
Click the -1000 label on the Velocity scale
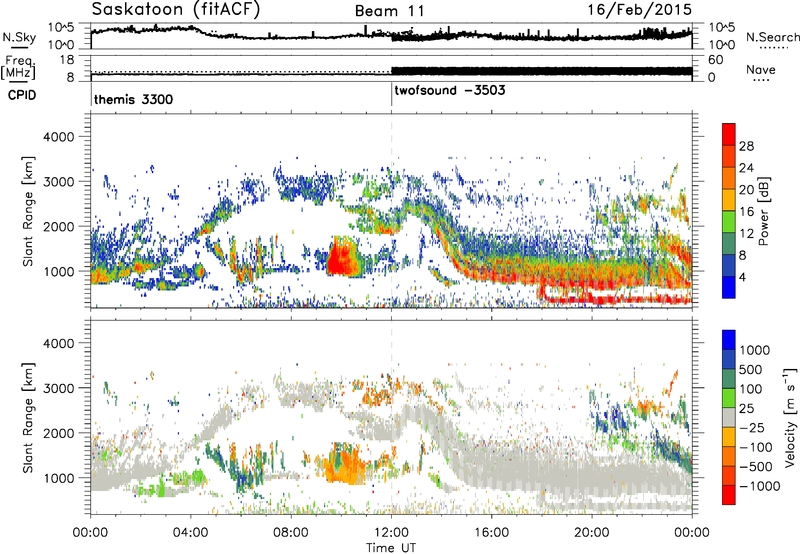[x=760, y=486]
